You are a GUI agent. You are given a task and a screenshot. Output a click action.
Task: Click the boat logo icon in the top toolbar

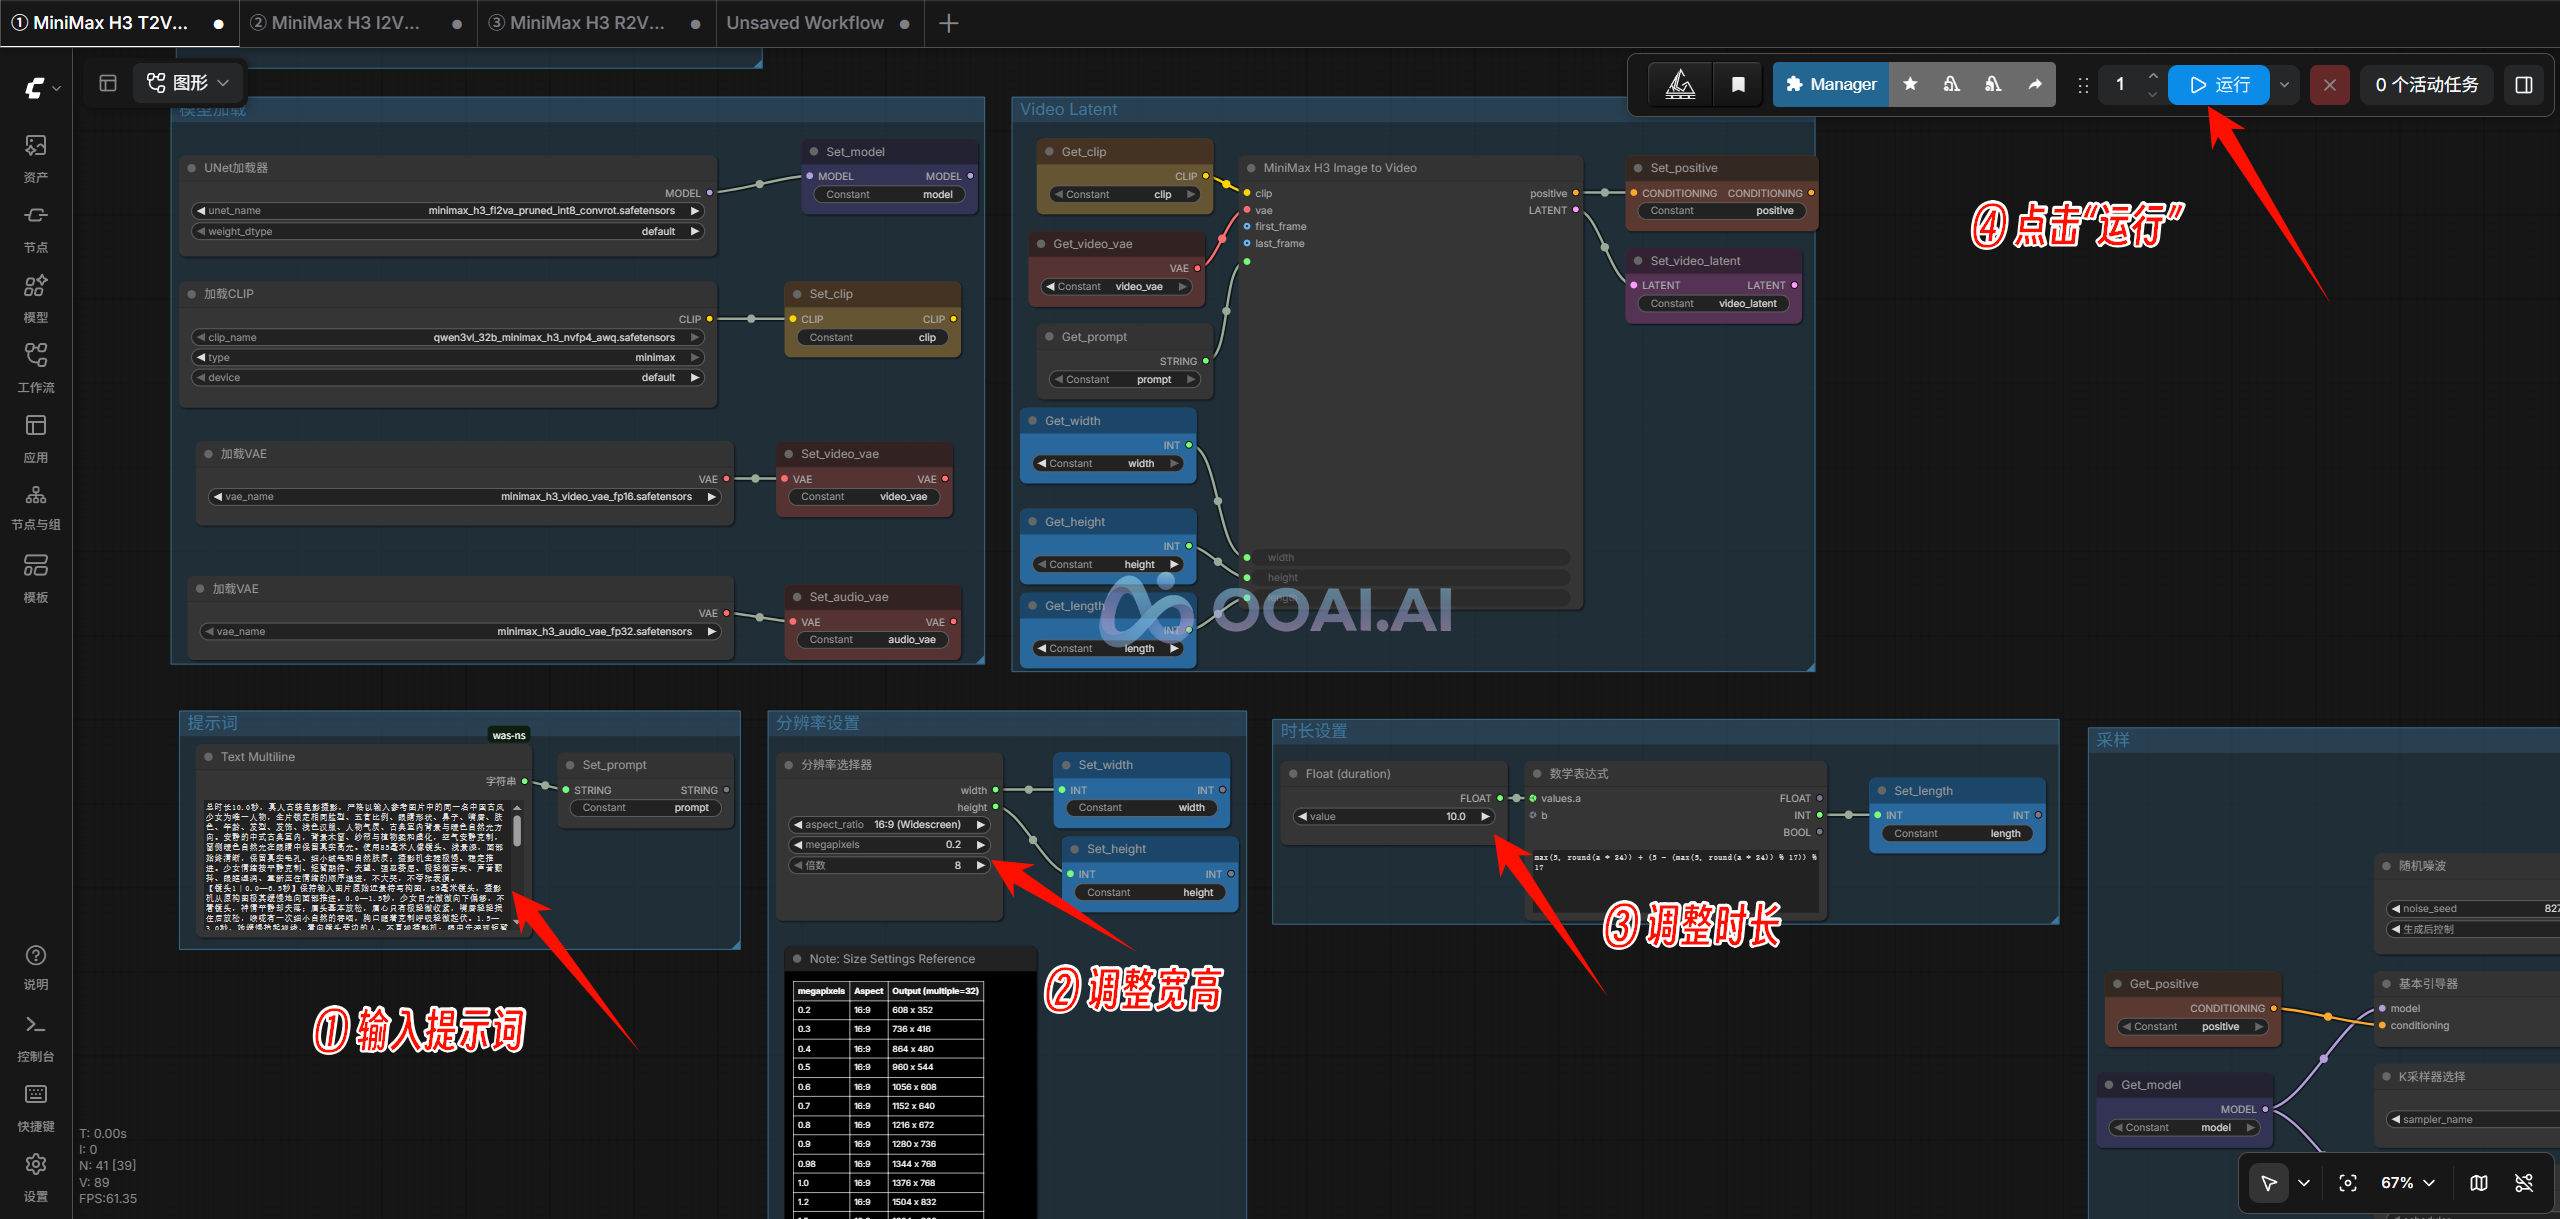point(1680,84)
